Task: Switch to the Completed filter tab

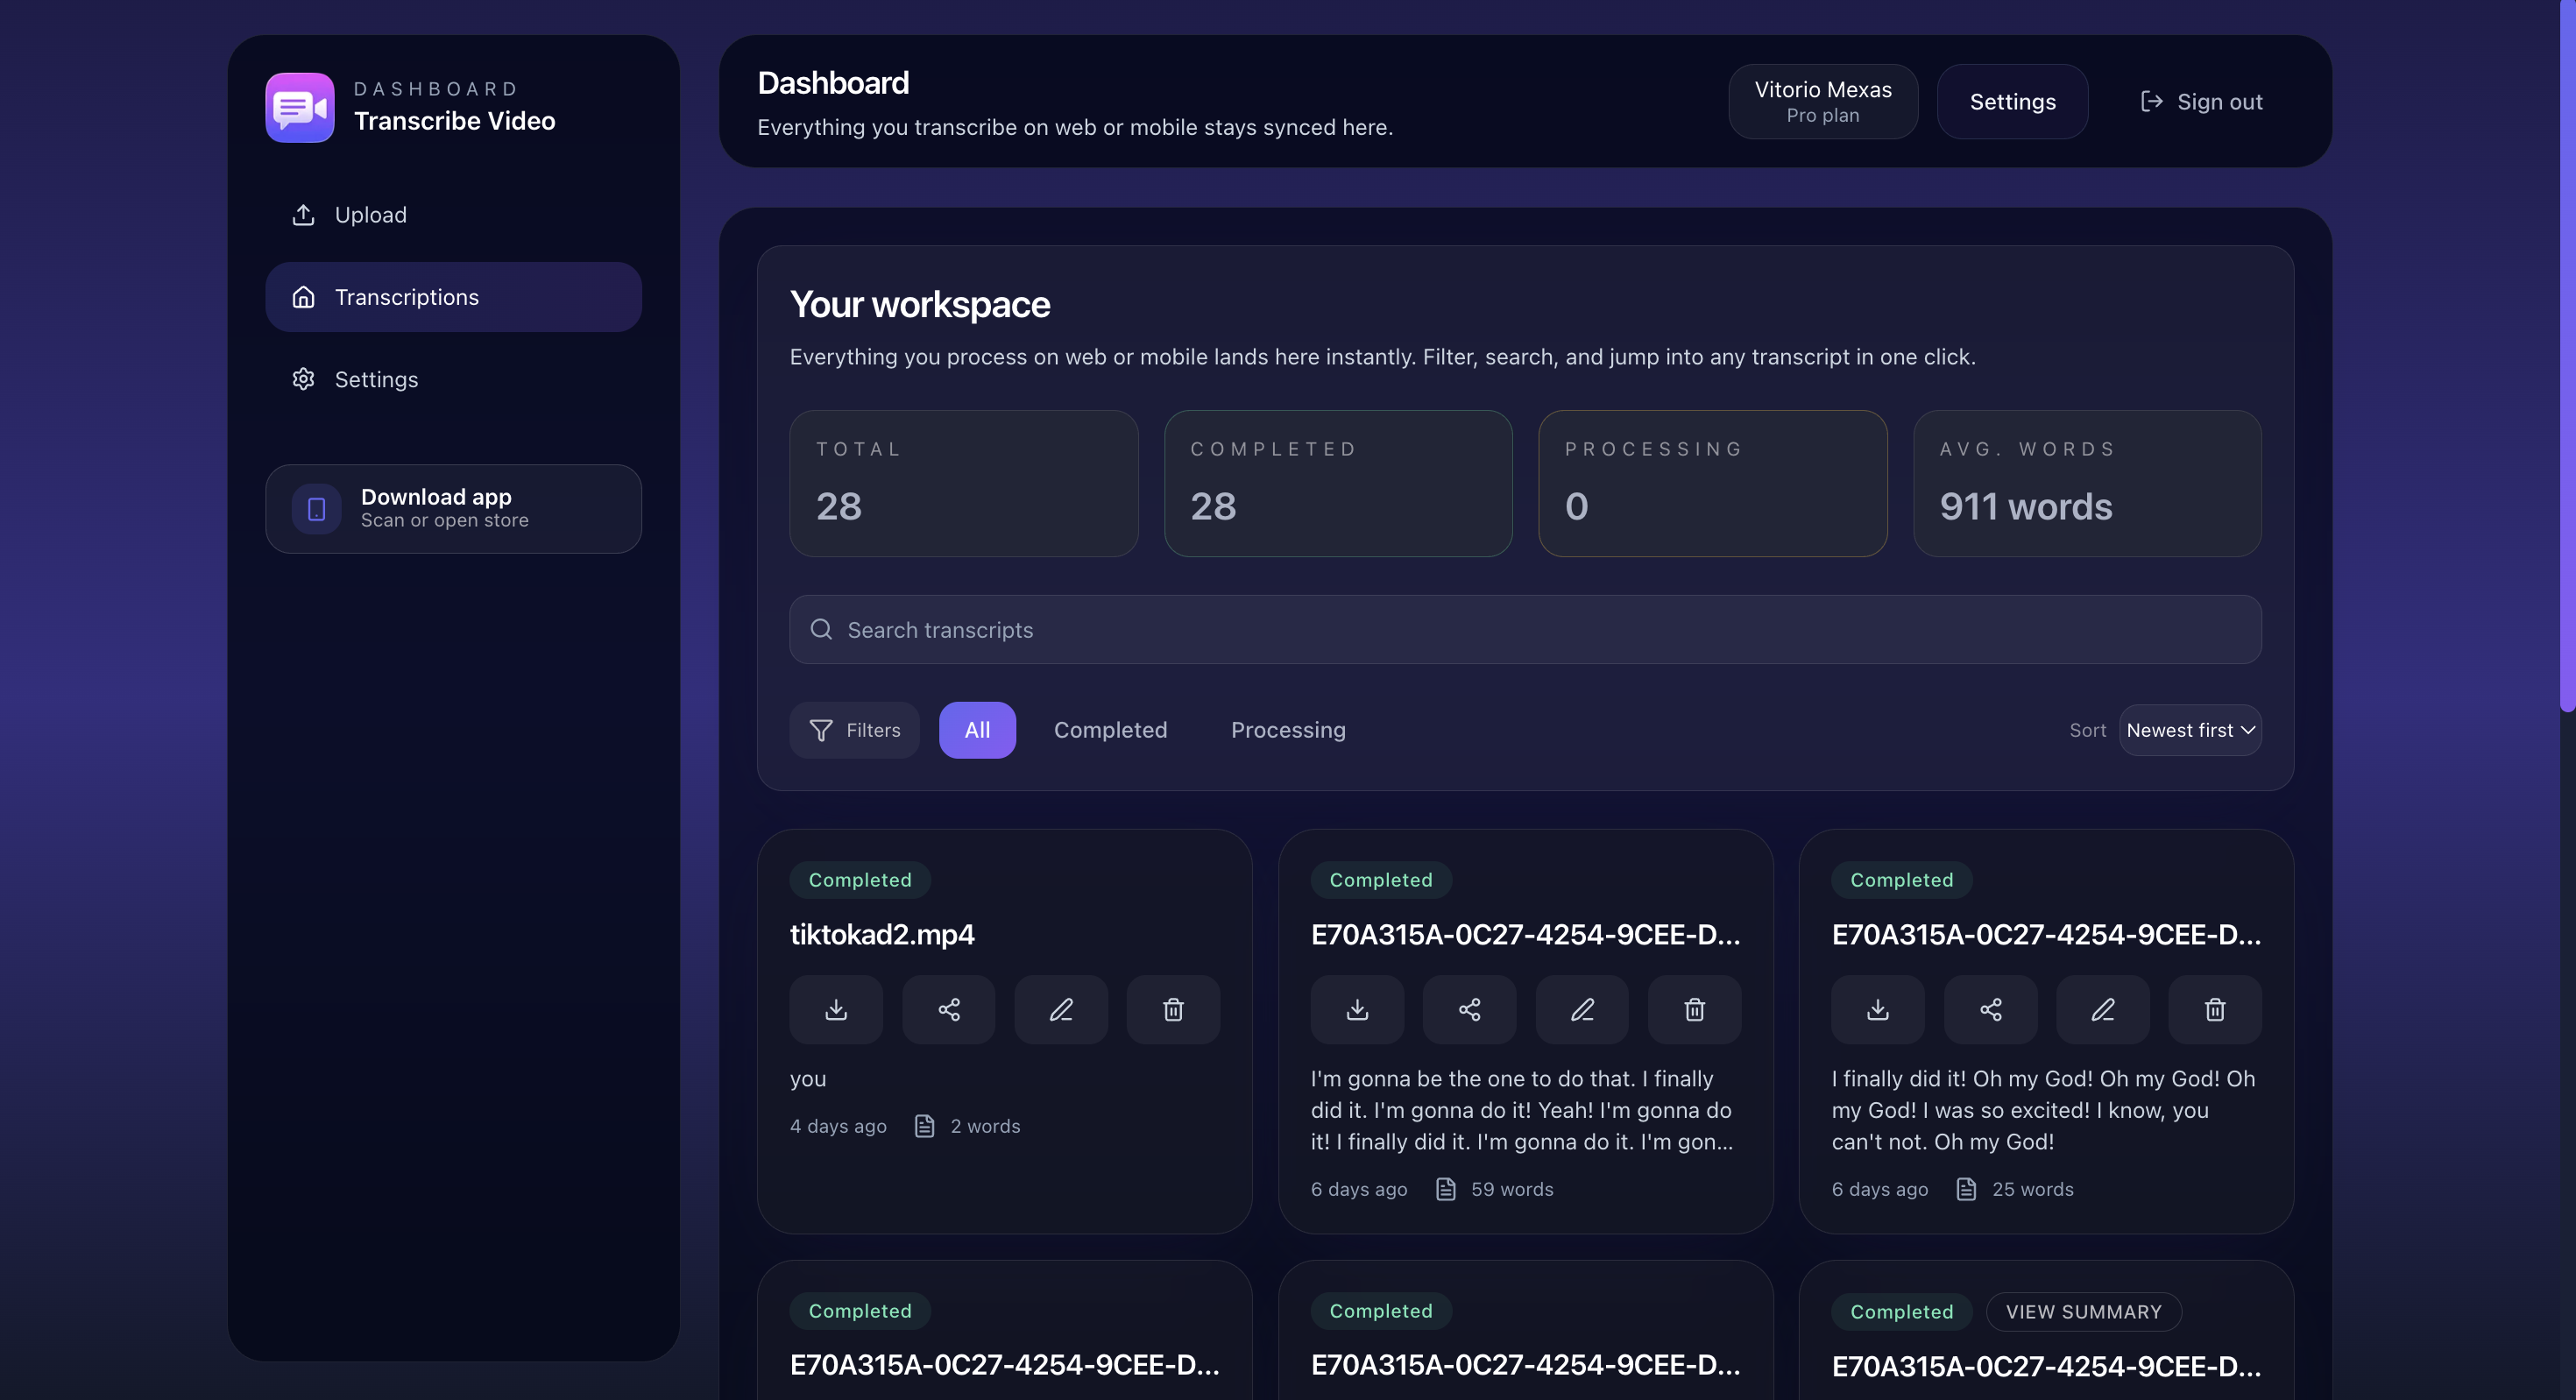Action: (1110, 730)
